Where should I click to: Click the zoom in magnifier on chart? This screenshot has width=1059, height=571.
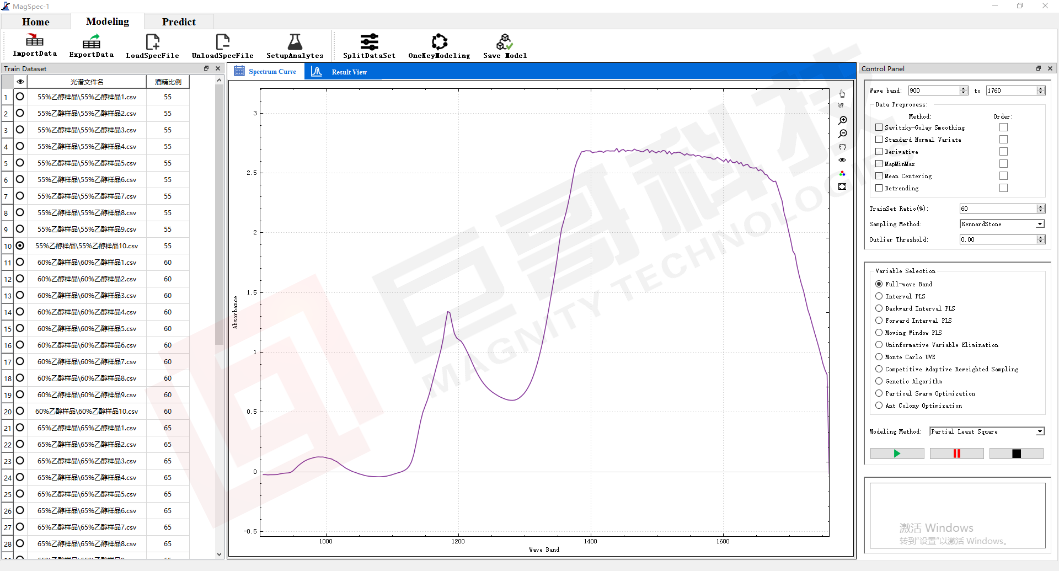tap(842, 120)
